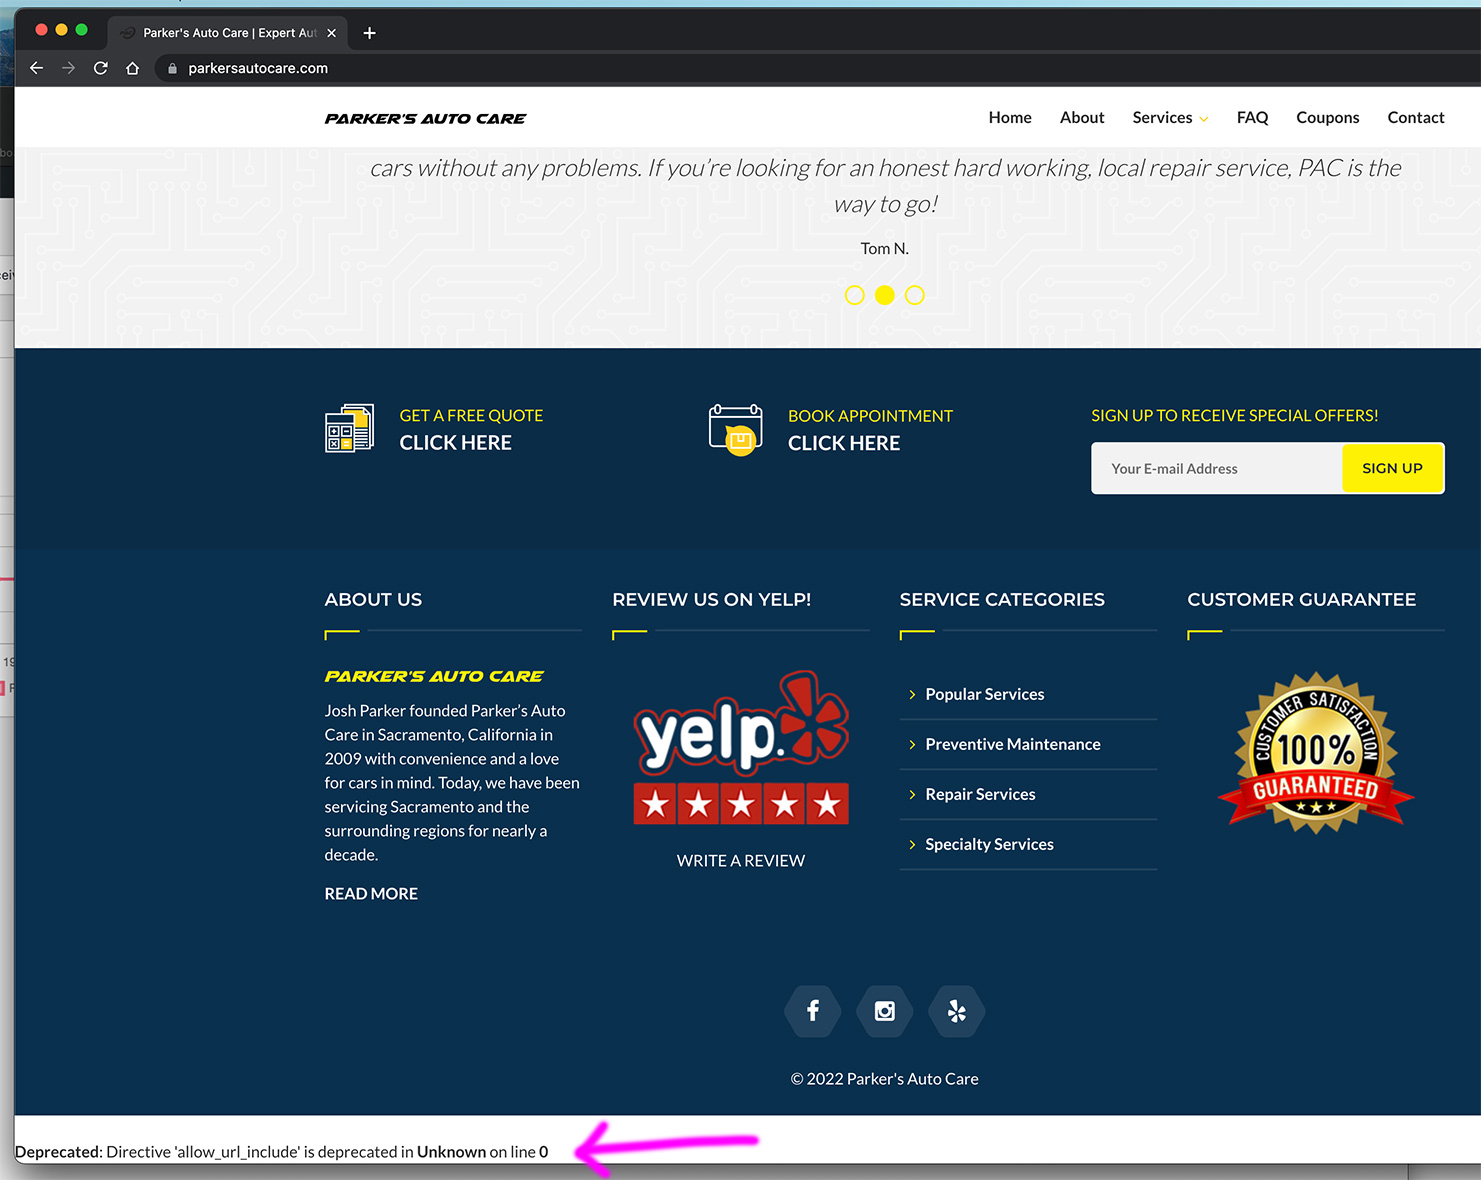Open Repair Services category
This screenshot has height=1180, width=1481.
980,794
